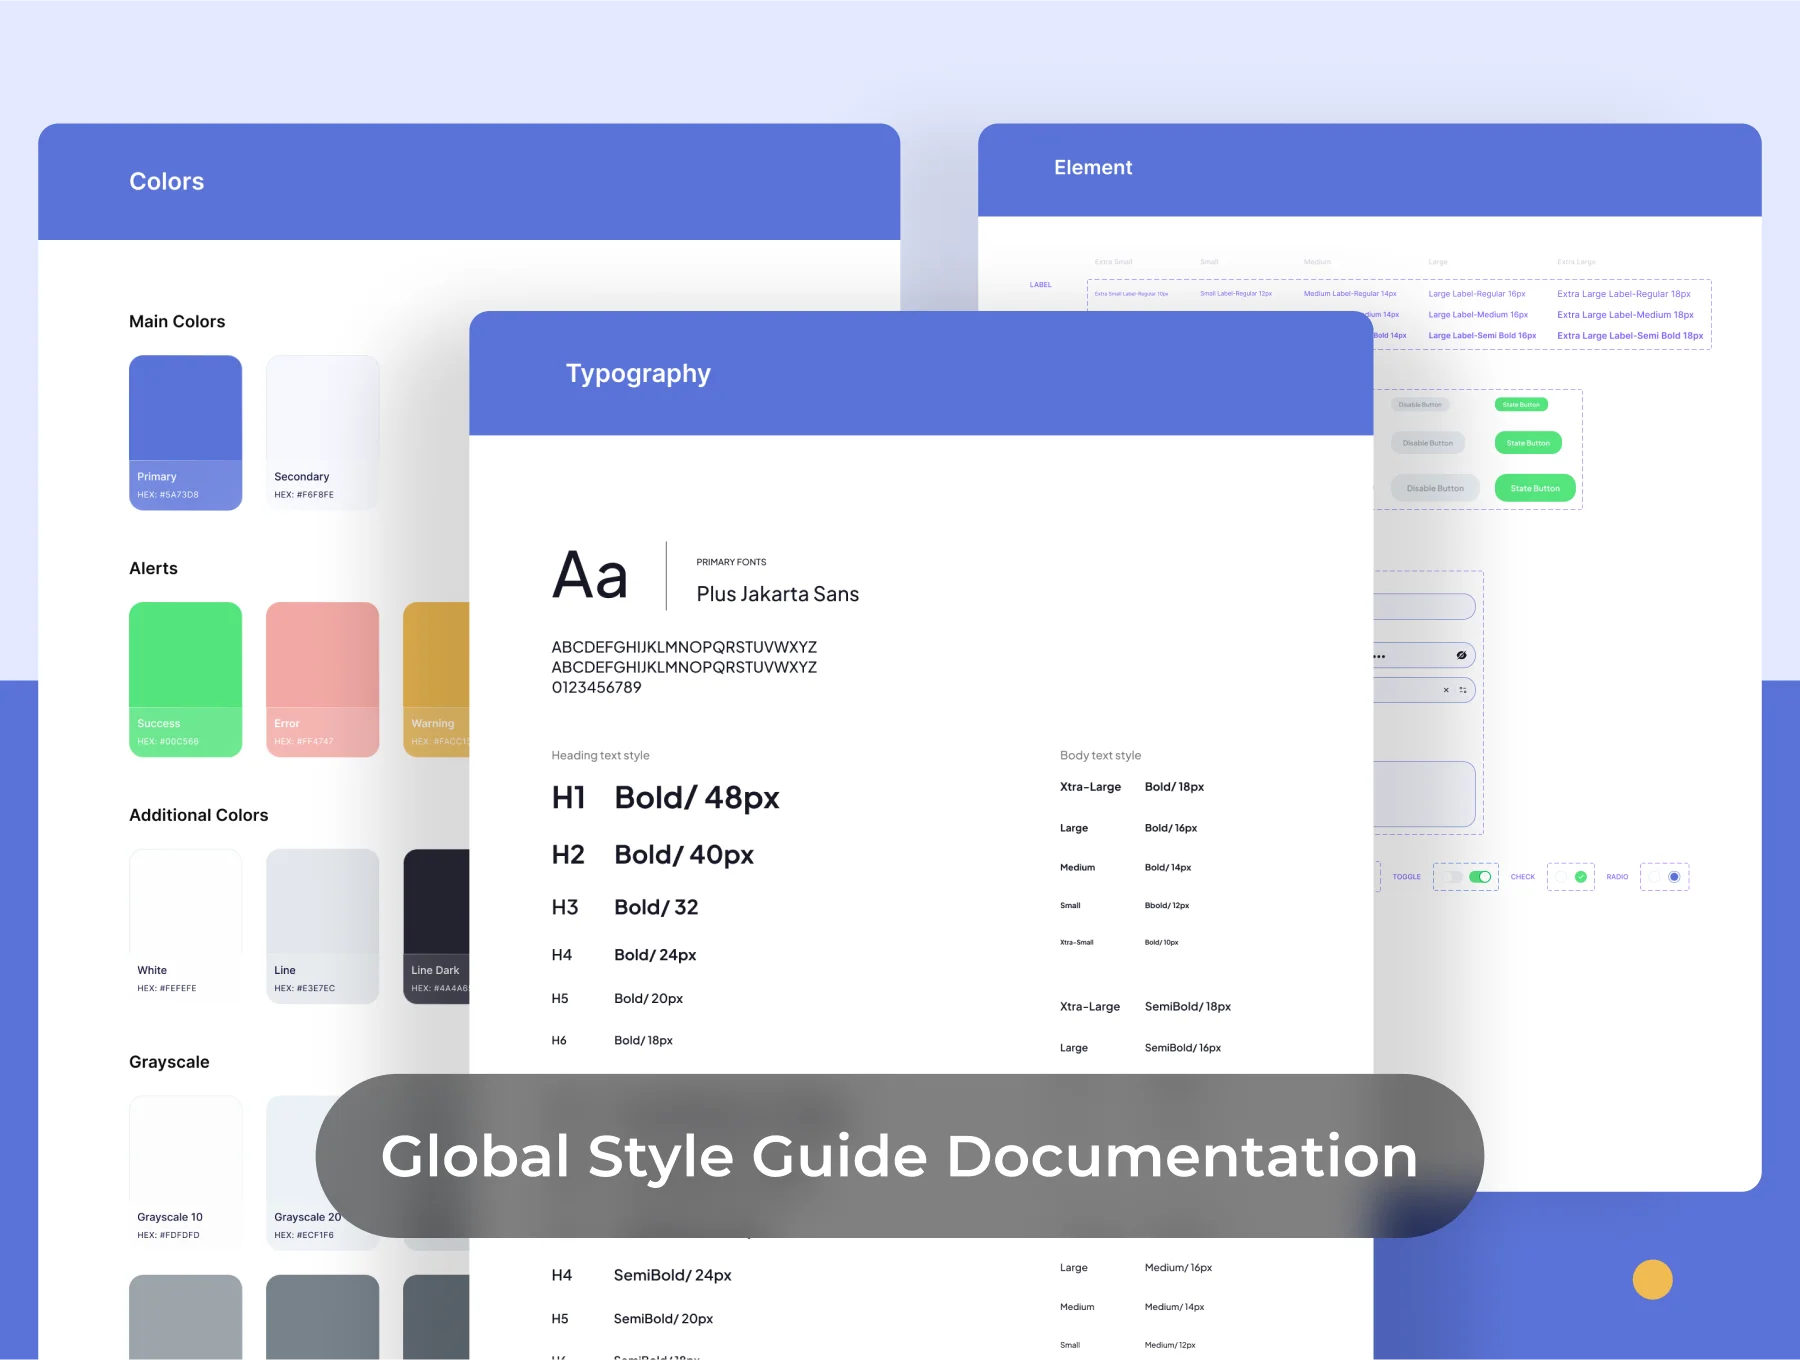1800x1360 pixels.
Task: Click the Primary #5A73D8 color swatch
Action: coord(185,432)
